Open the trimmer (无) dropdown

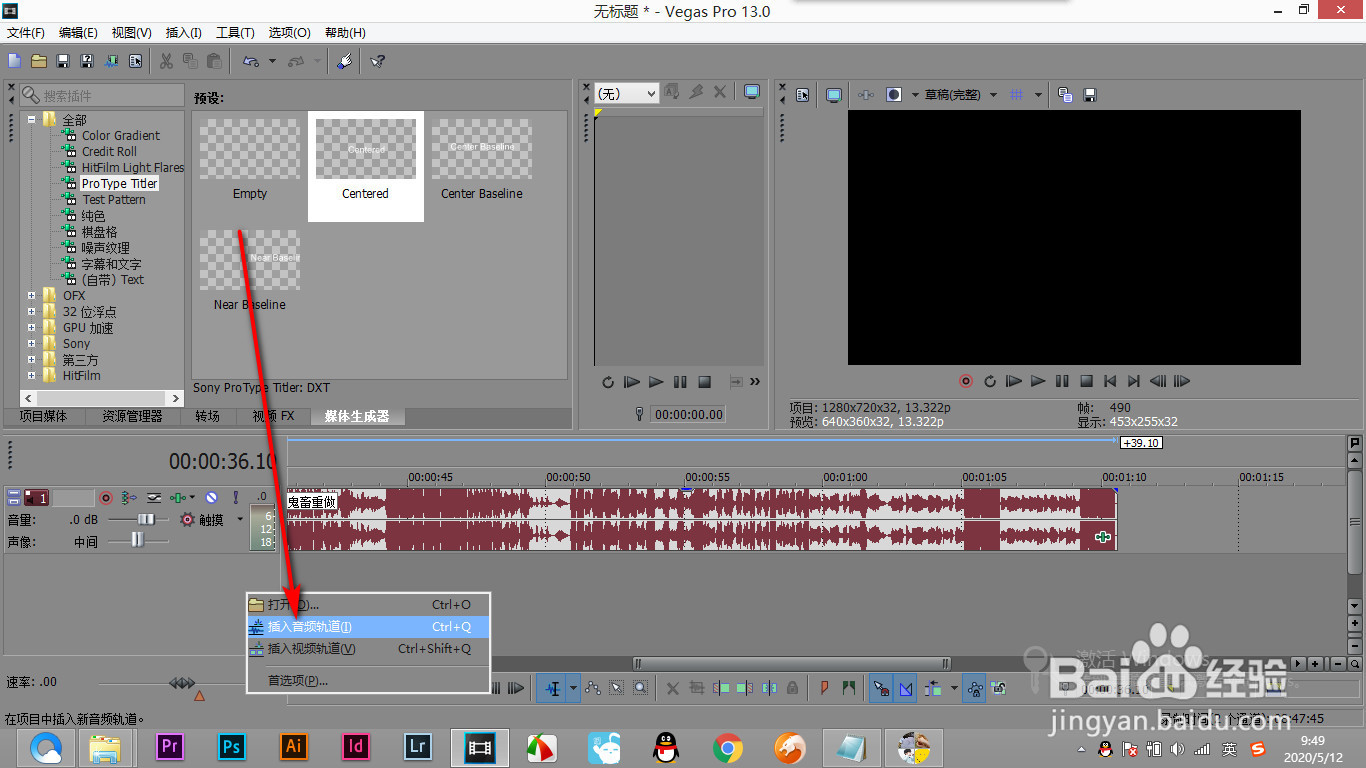(626, 93)
